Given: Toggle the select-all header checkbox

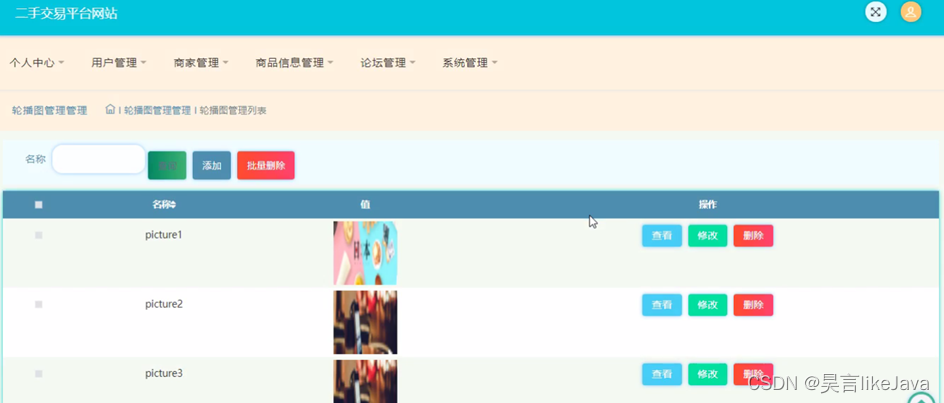Looking at the screenshot, I should (x=39, y=205).
